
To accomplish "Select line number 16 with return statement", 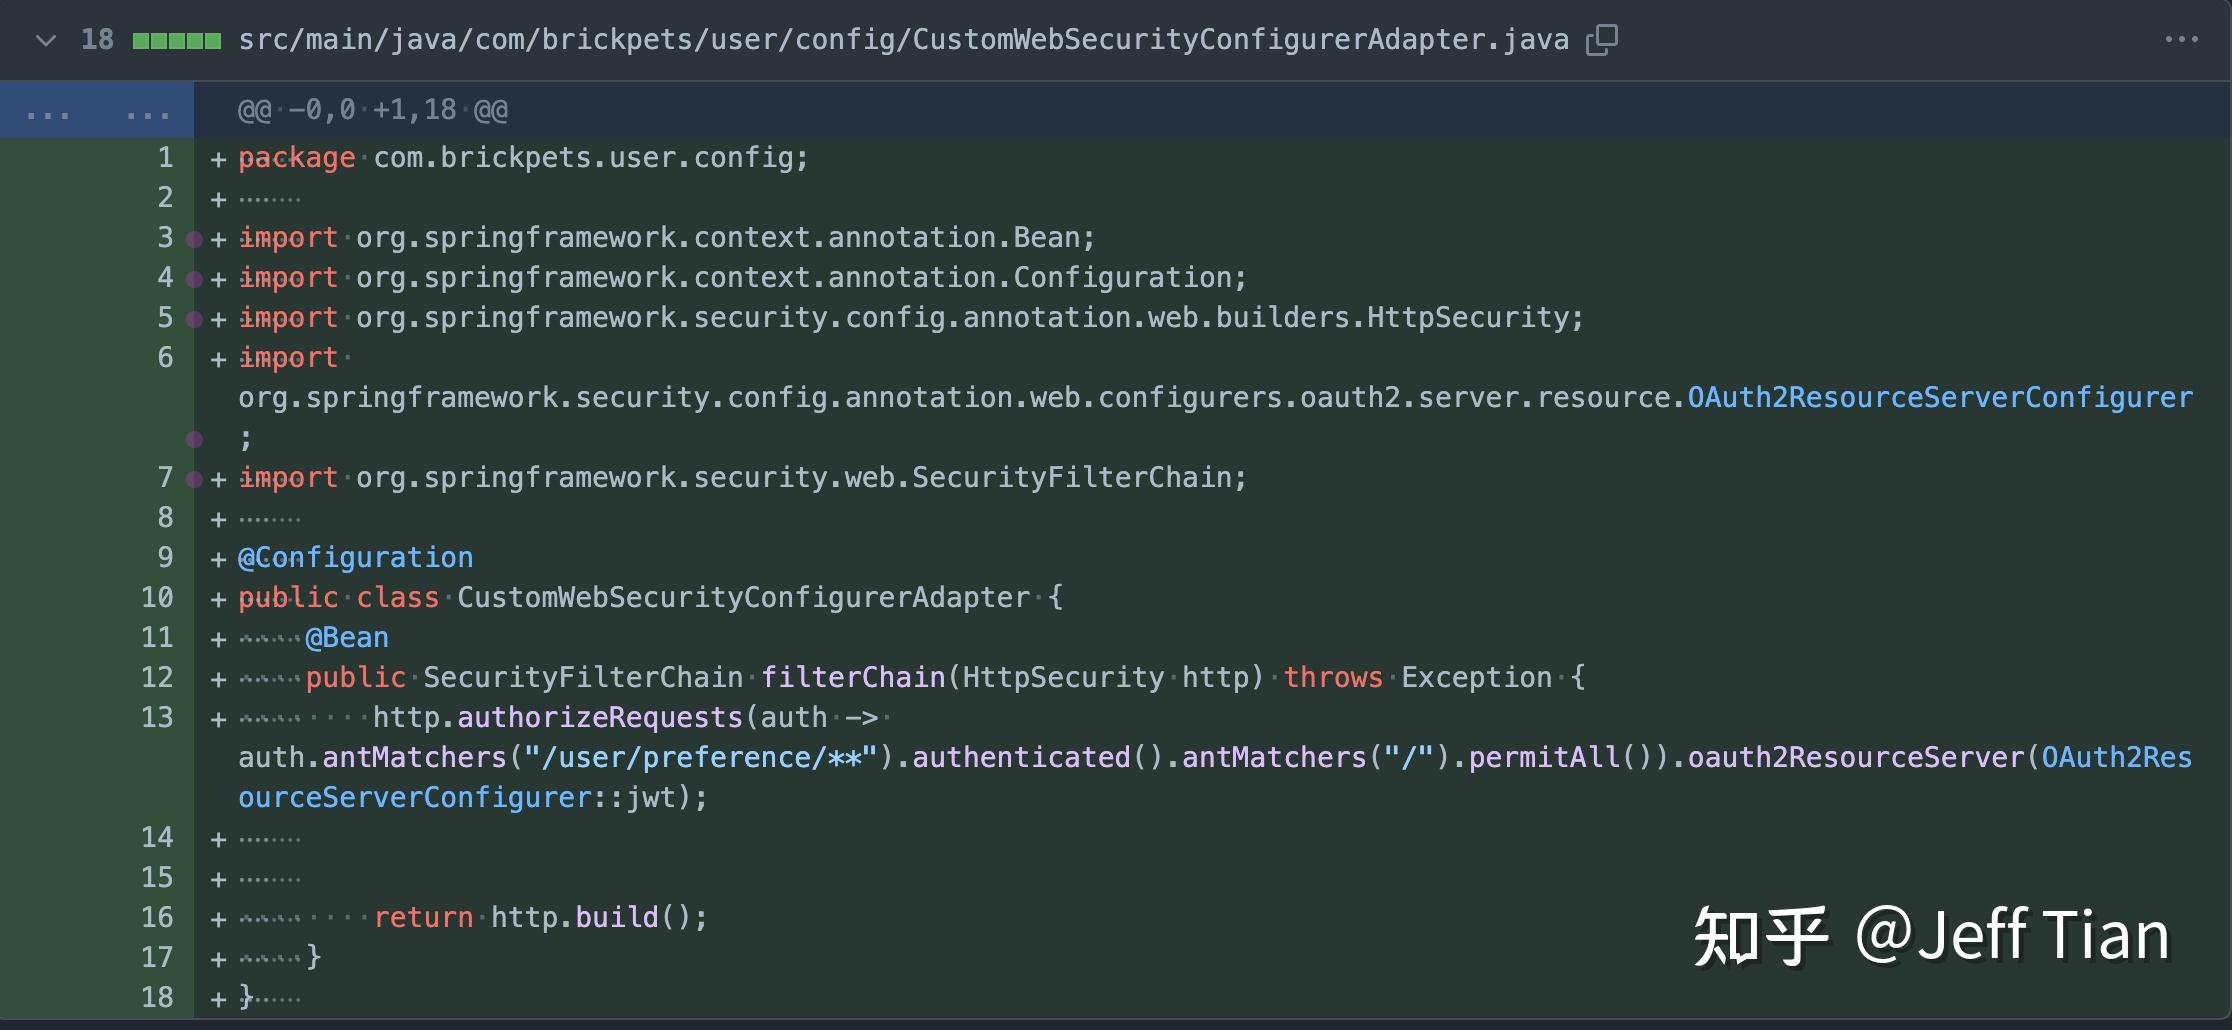I will pos(157,916).
